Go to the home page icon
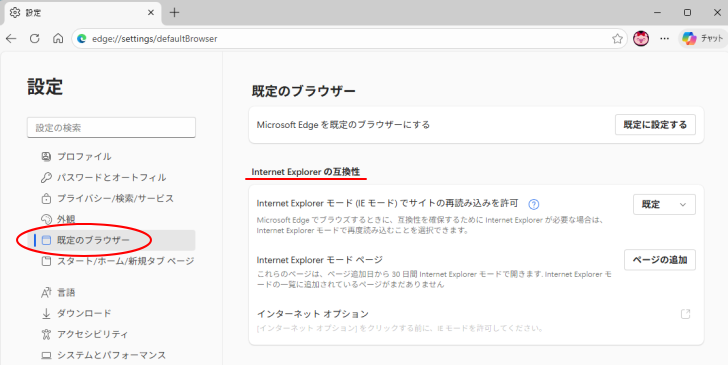 click(58, 39)
